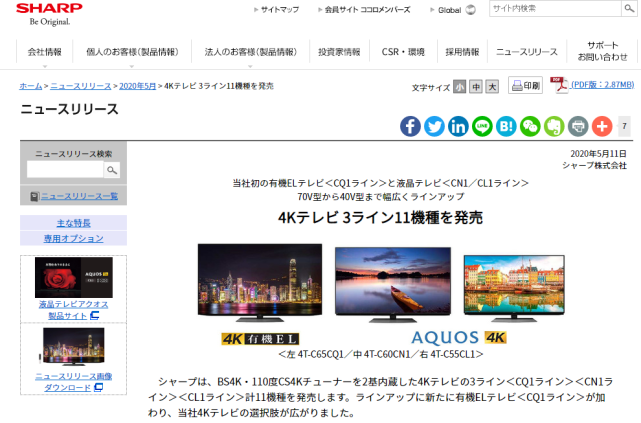Click the 4T-C65CQ1 TV image
This screenshot has width=641, height=423.
tap(260, 283)
